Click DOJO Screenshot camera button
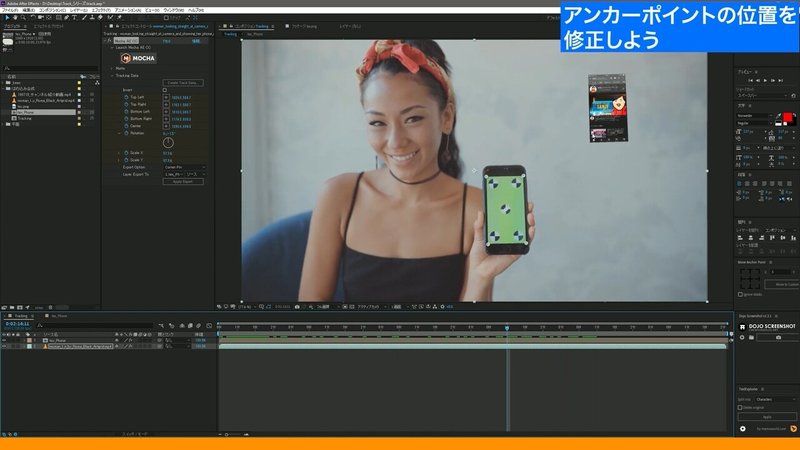800x450 pixels. pos(778,337)
